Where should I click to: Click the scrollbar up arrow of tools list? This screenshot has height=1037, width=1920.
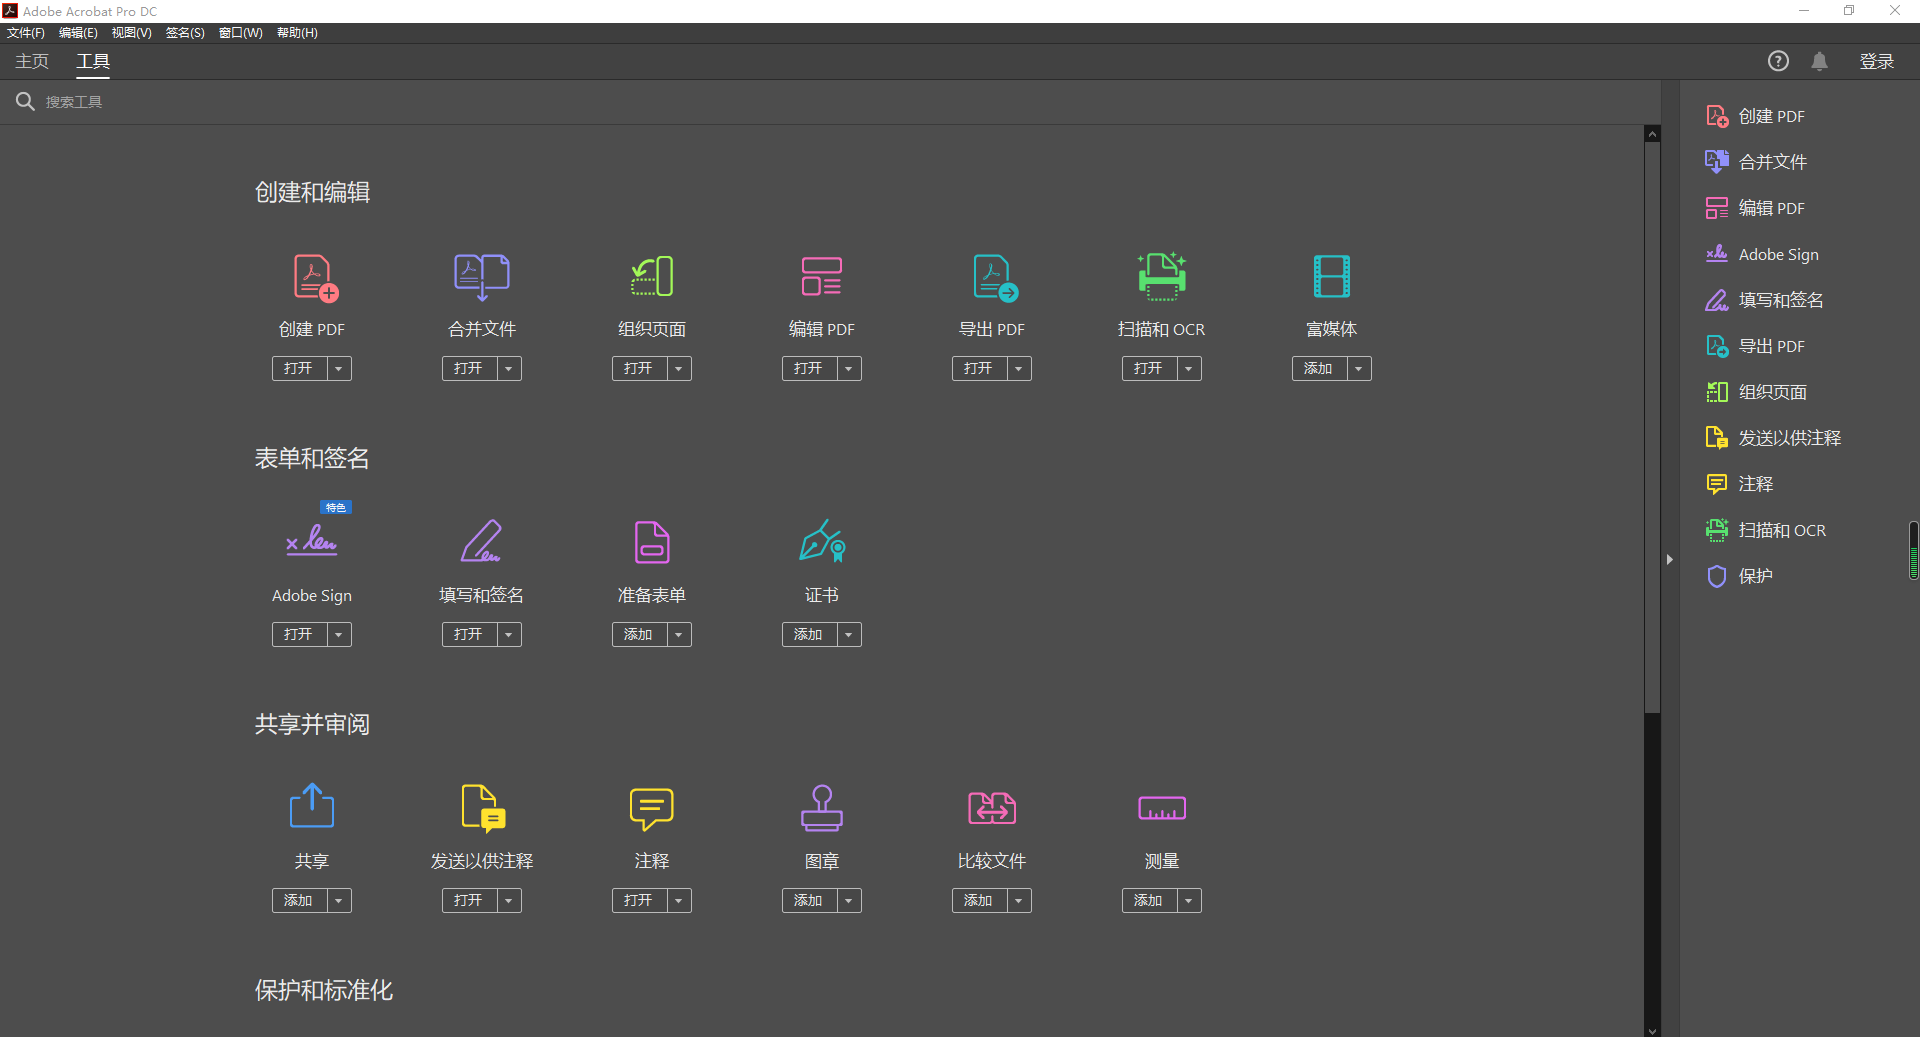coord(1652,133)
